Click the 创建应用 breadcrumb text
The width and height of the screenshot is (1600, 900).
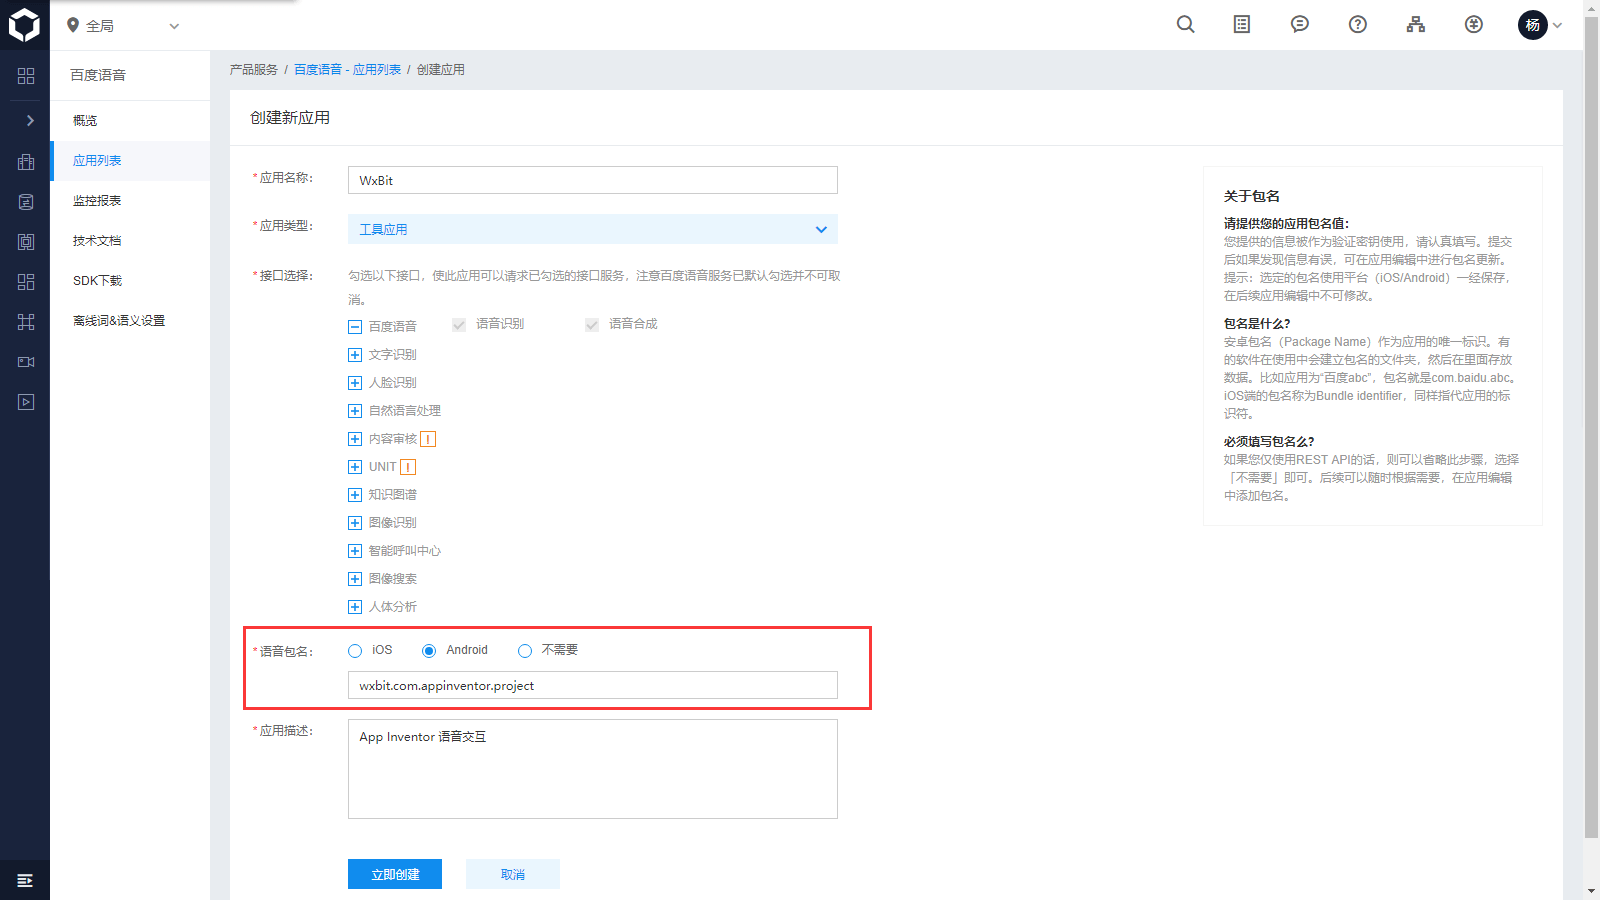click(x=441, y=70)
